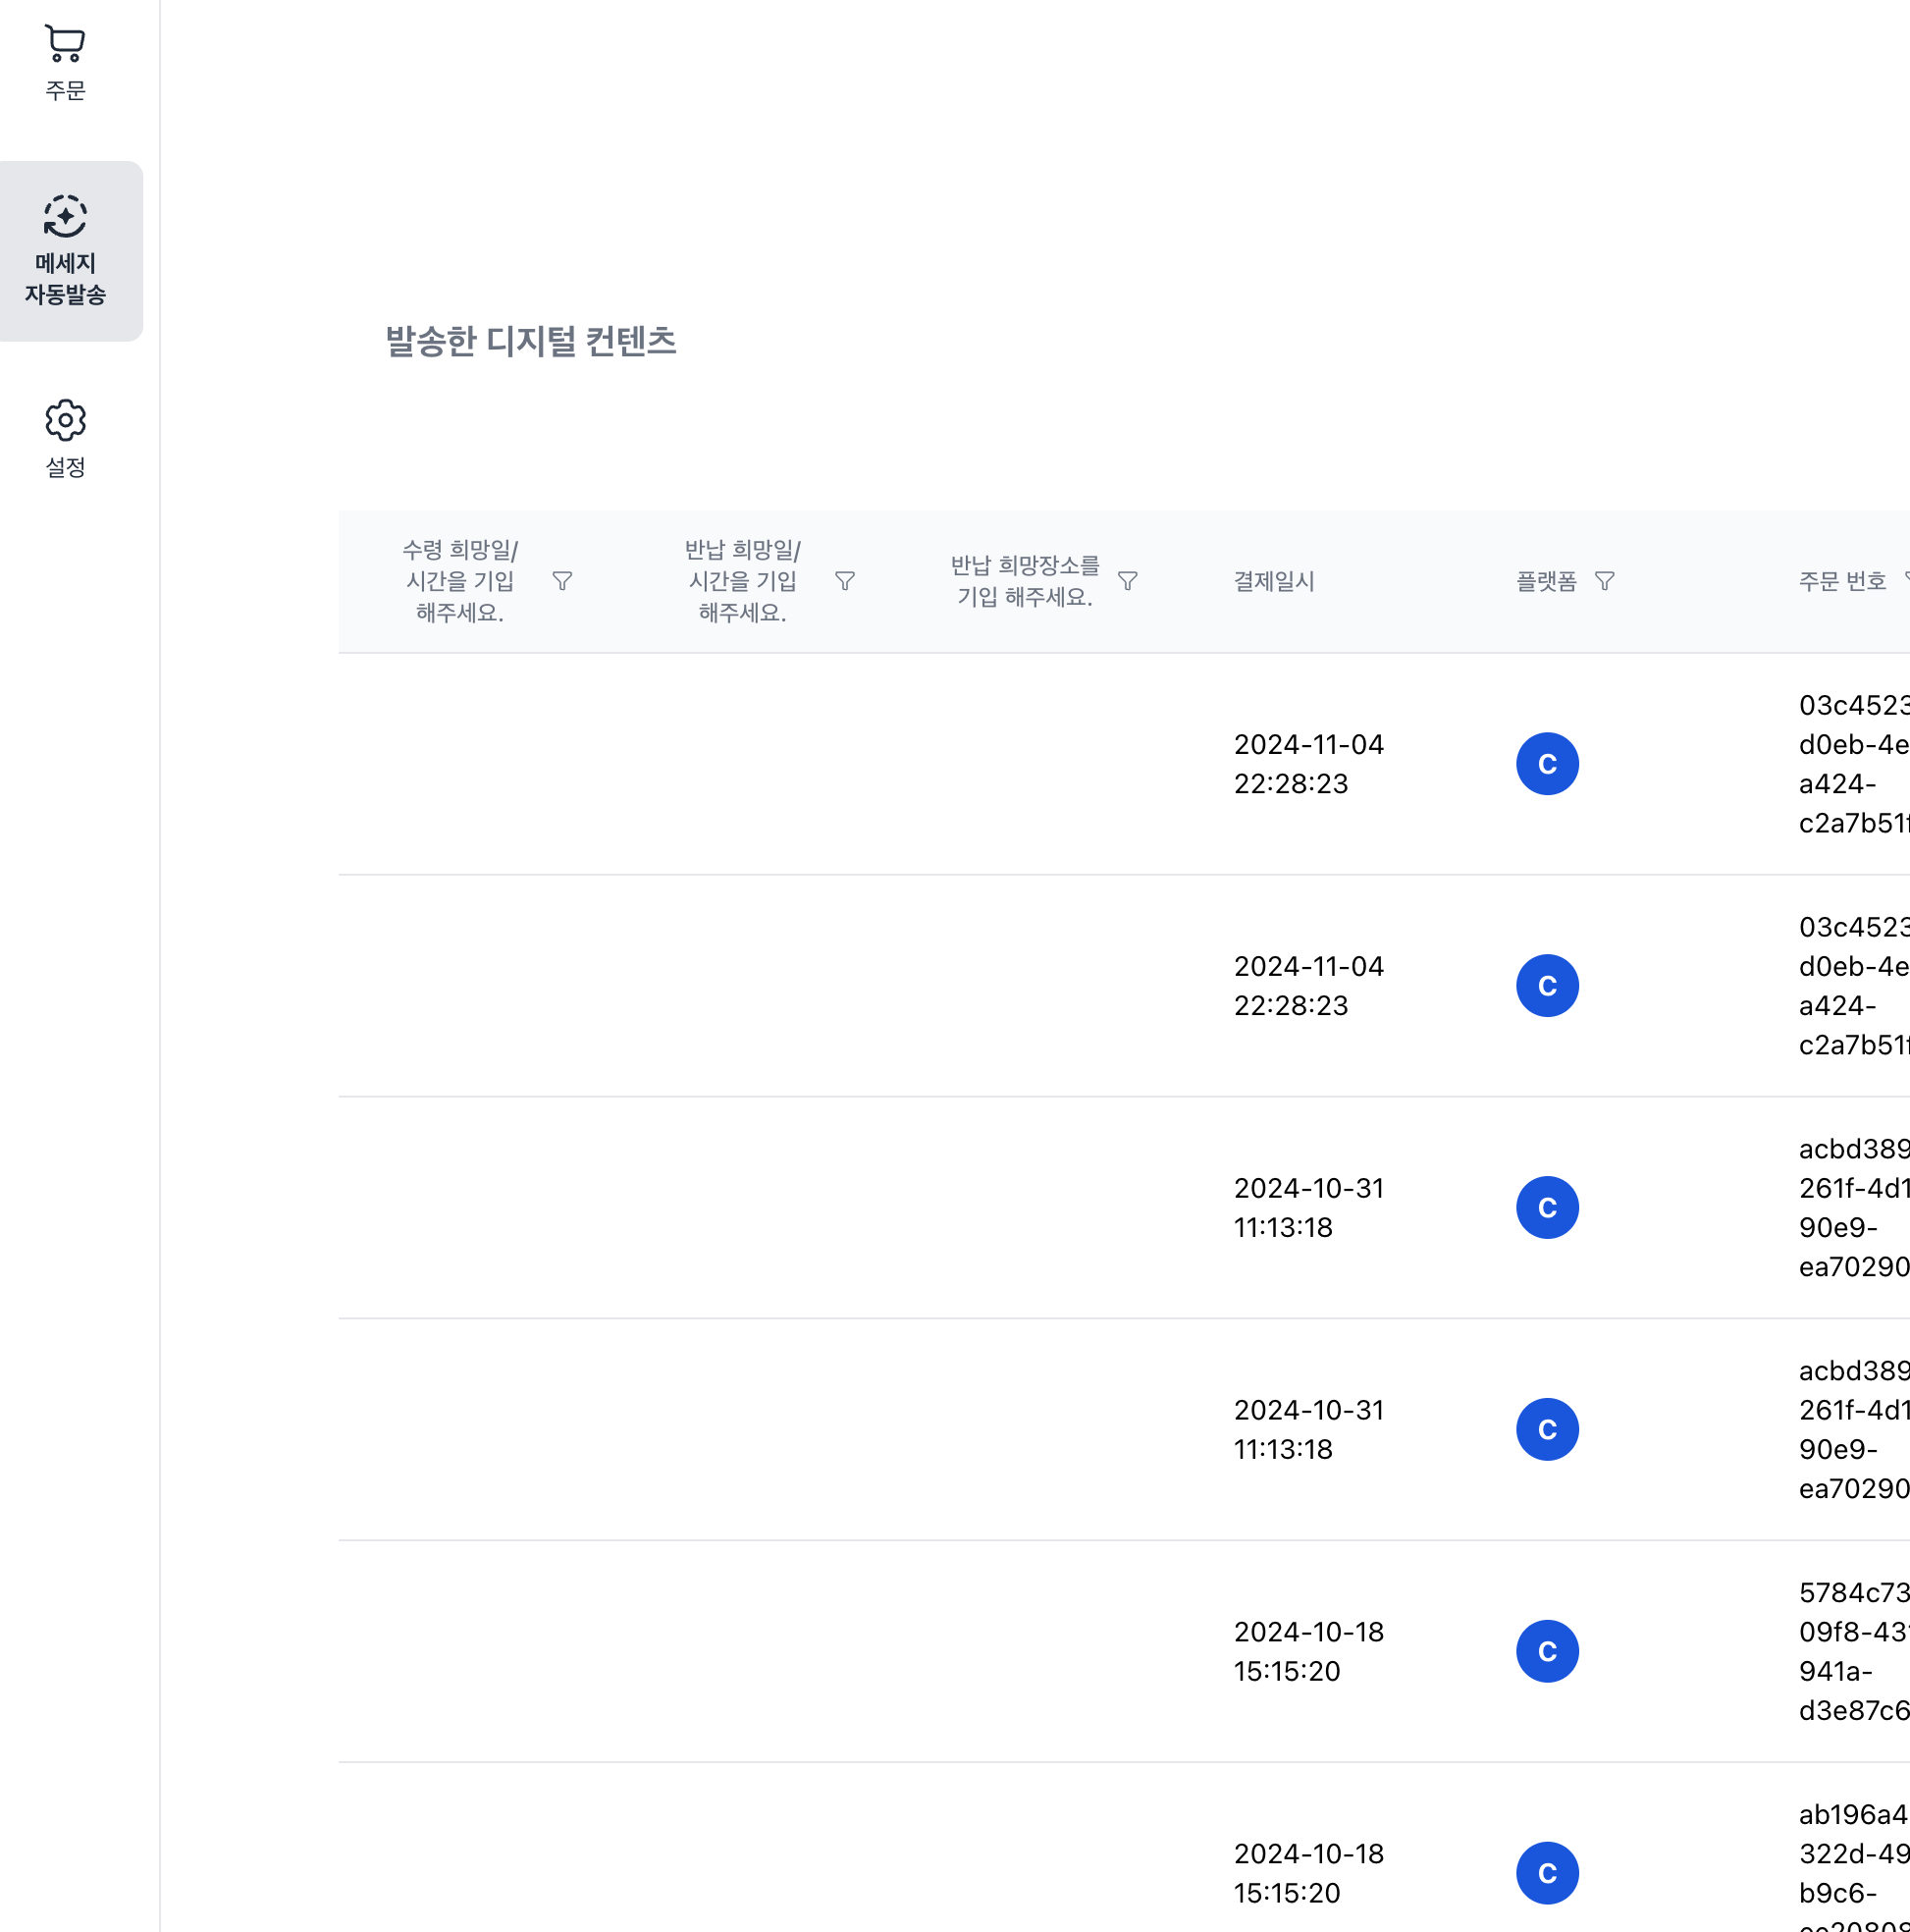Click order number starting with 5784c73
Screen dimensions: 1910x1932
(x=1853, y=1651)
